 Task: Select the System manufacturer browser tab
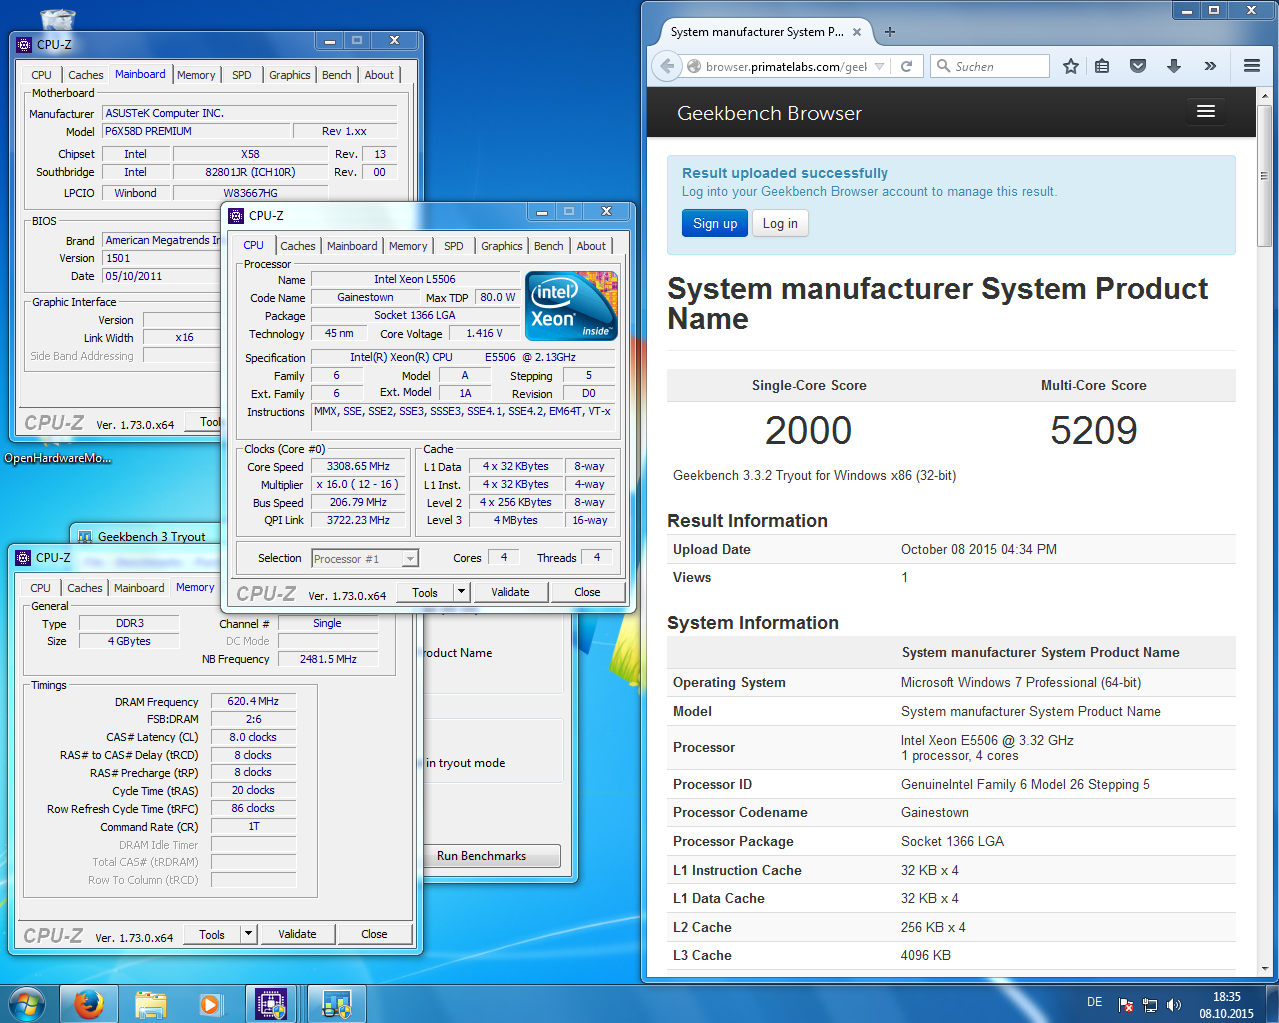(757, 32)
